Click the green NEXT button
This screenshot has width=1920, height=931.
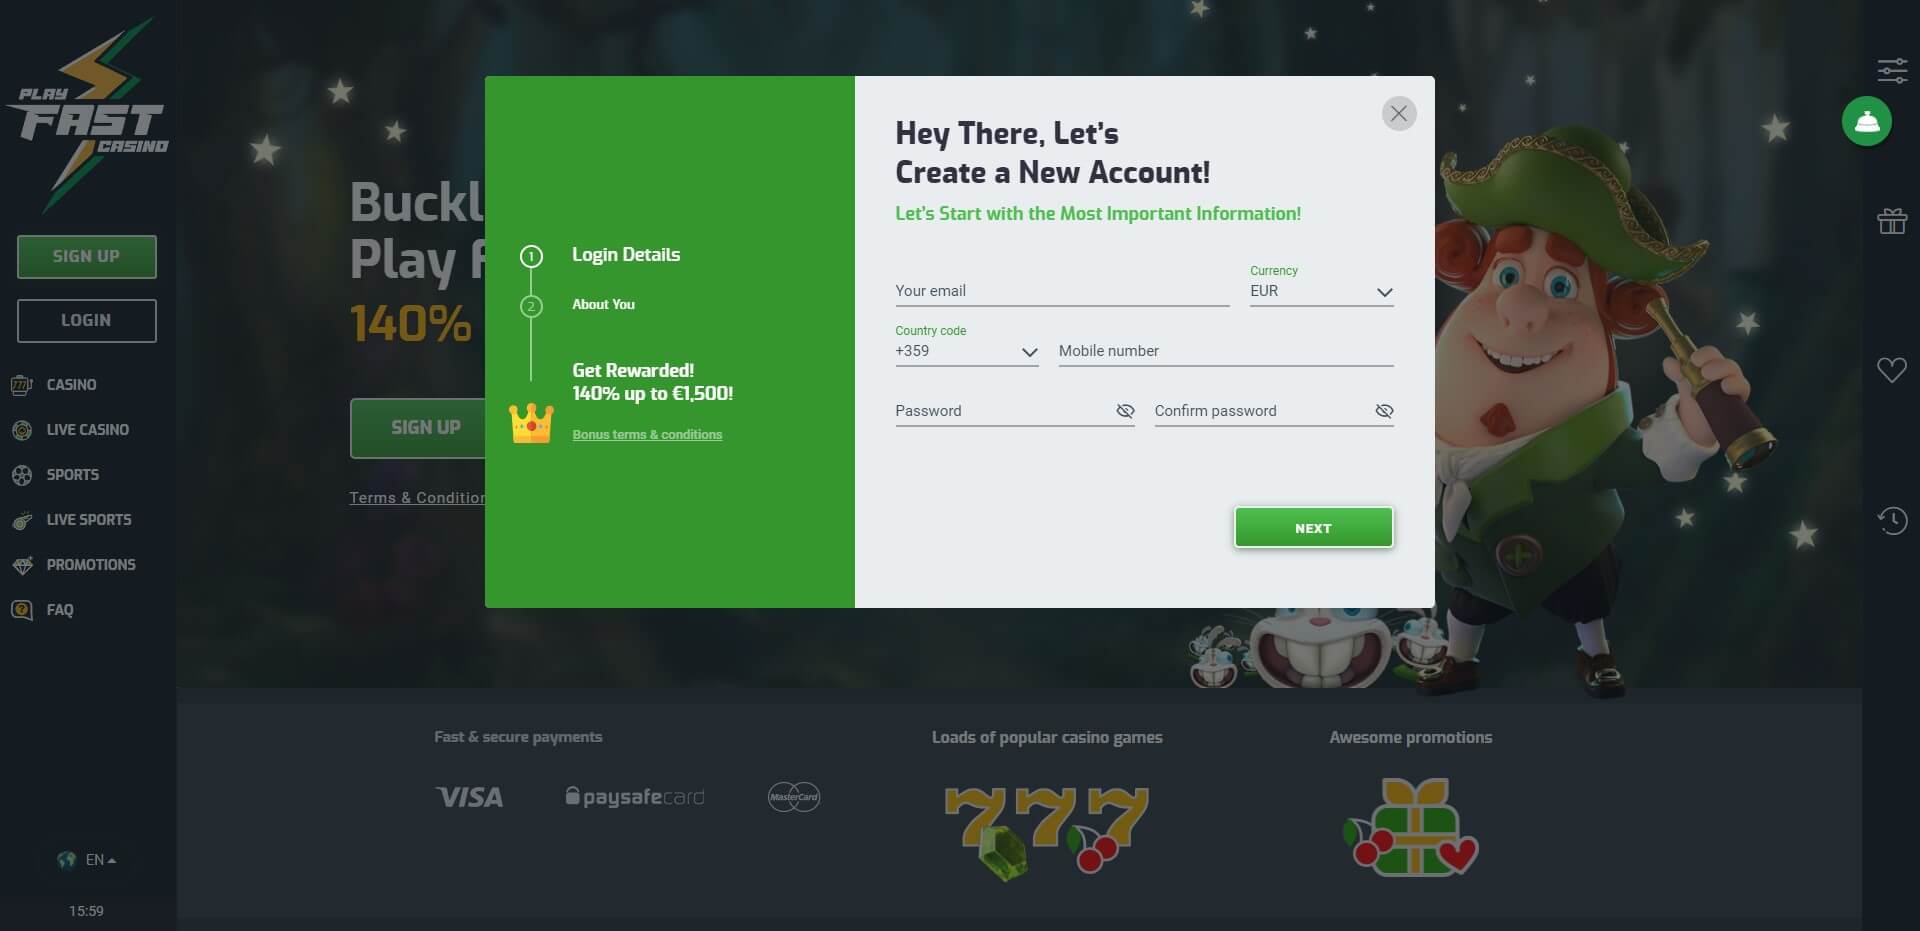[x=1313, y=528]
